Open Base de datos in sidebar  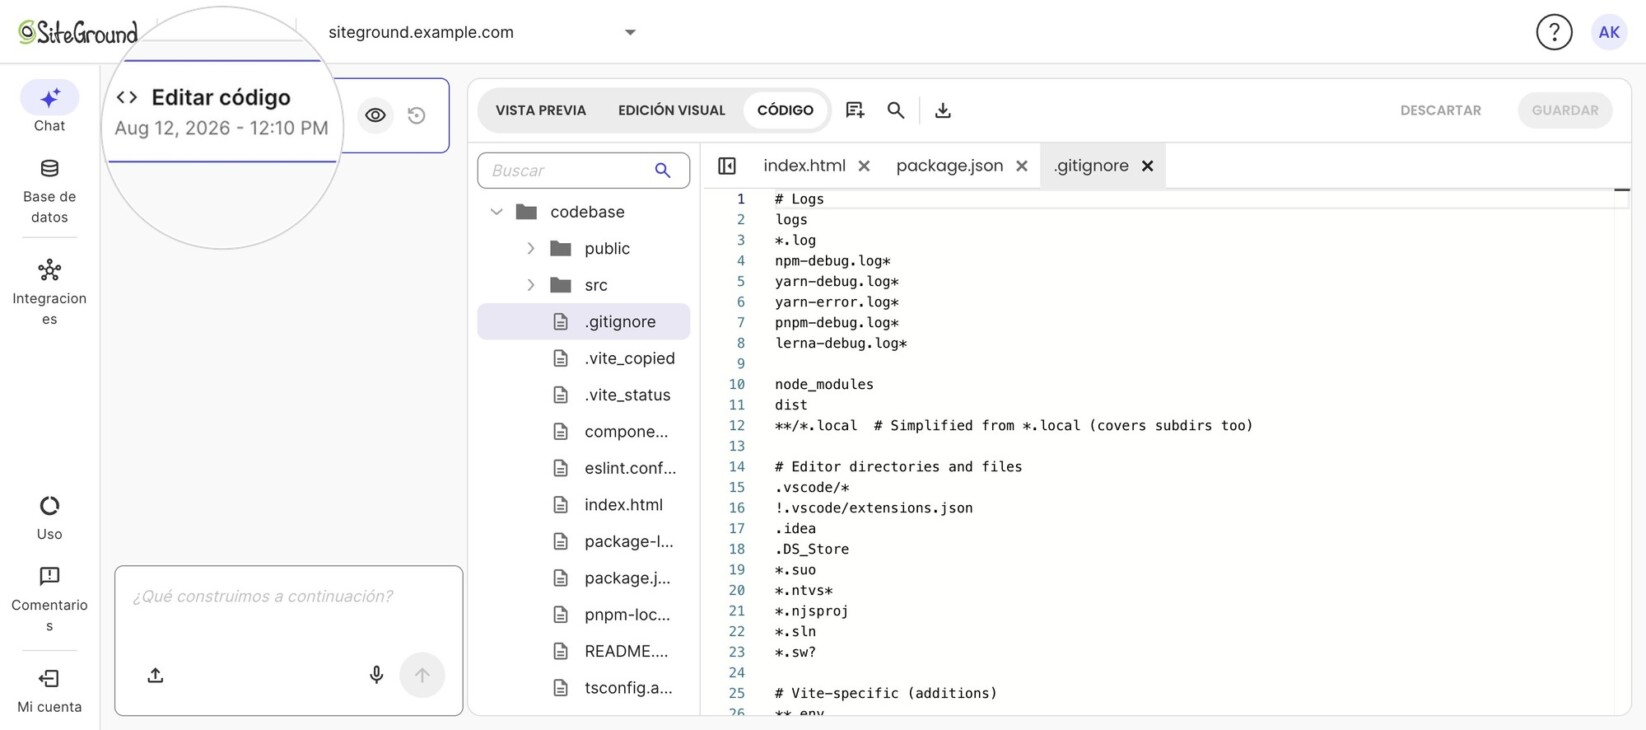pos(49,190)
